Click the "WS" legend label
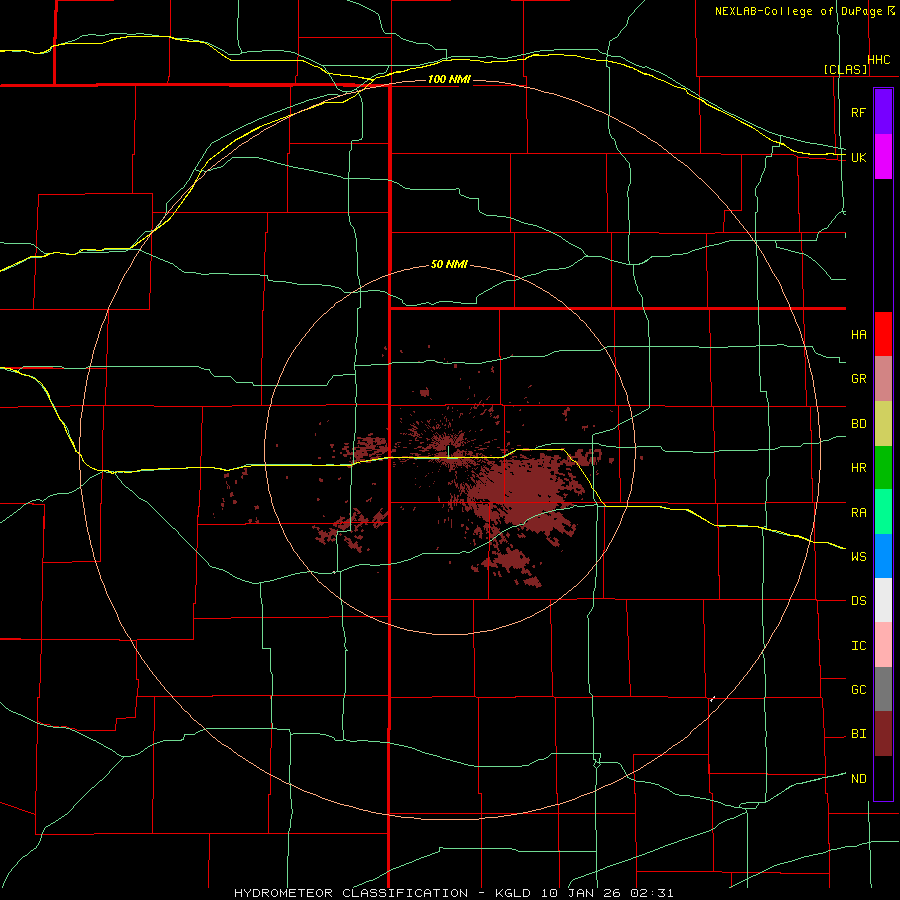Screen dimensions: 900x900 [858, 556]
